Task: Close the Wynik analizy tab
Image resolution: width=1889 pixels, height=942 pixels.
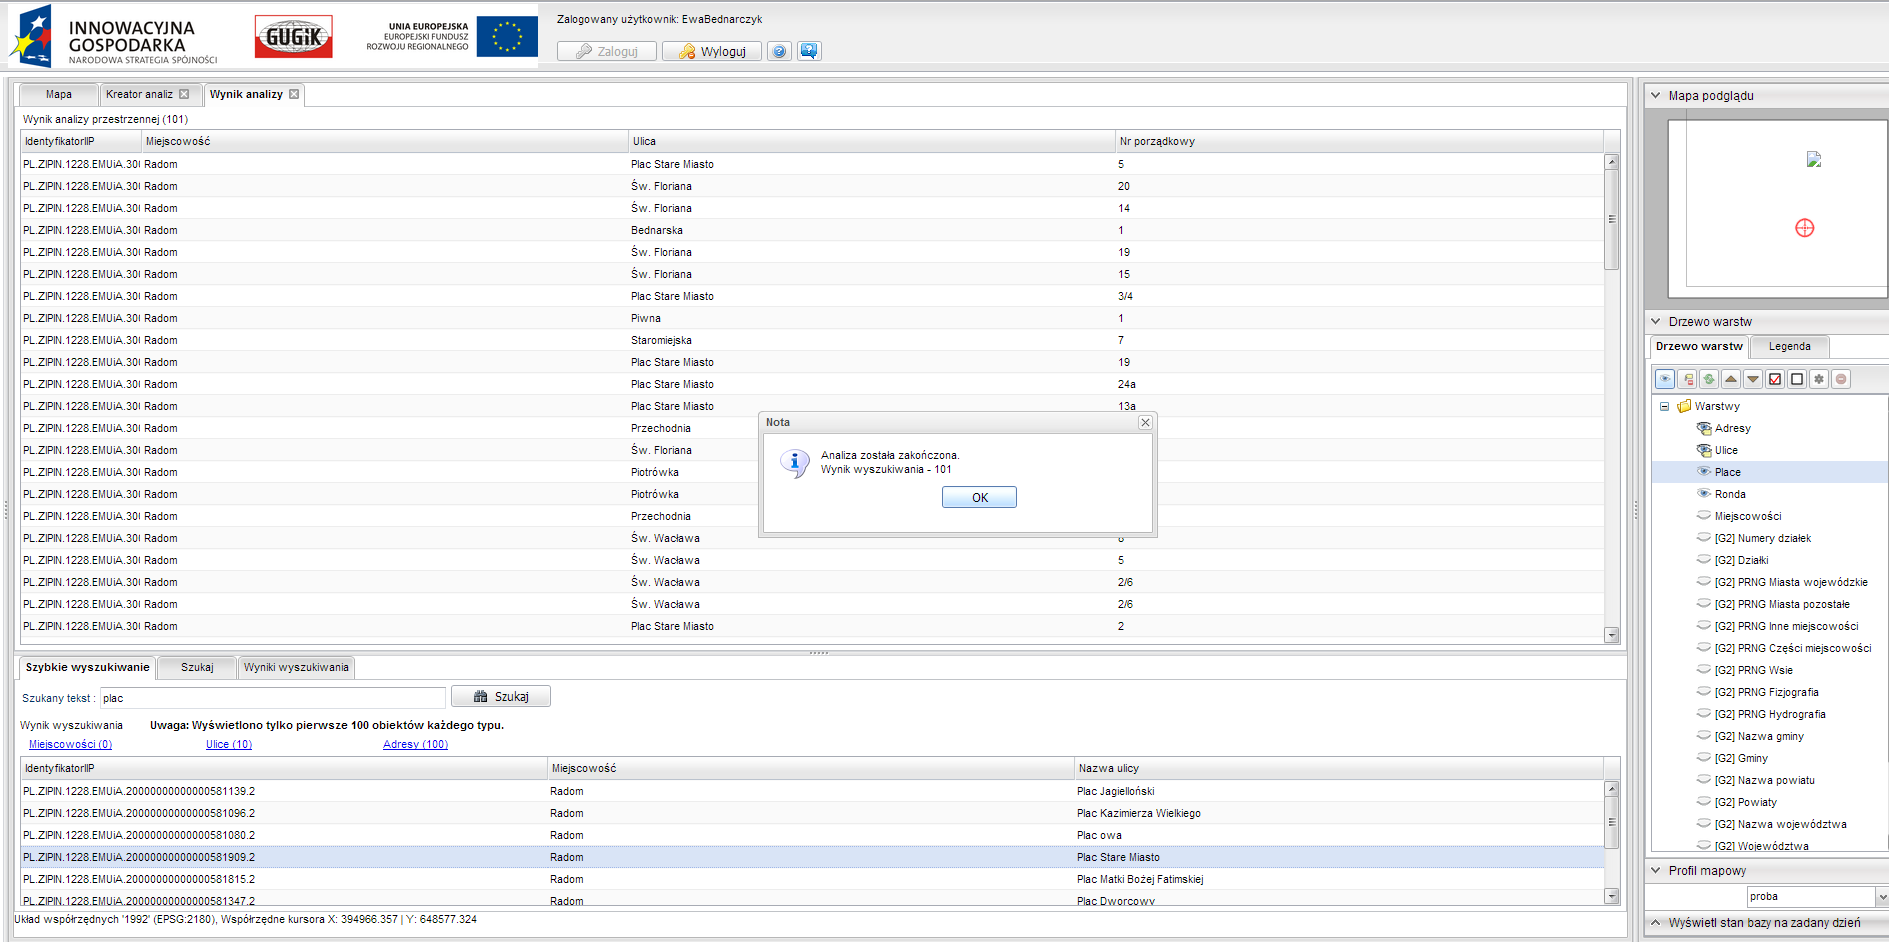Action: pos(294,94)
